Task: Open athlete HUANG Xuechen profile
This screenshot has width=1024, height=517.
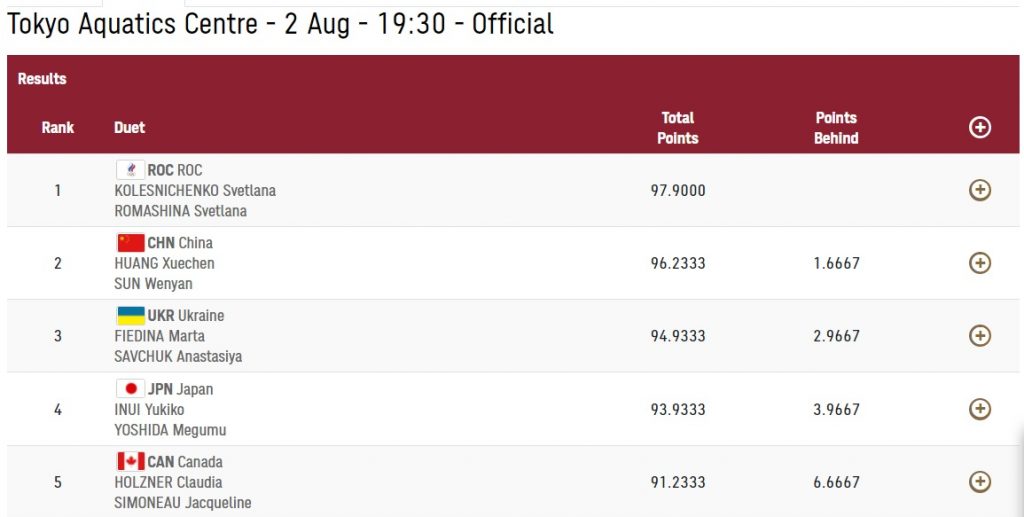Action: click(164, 263)
